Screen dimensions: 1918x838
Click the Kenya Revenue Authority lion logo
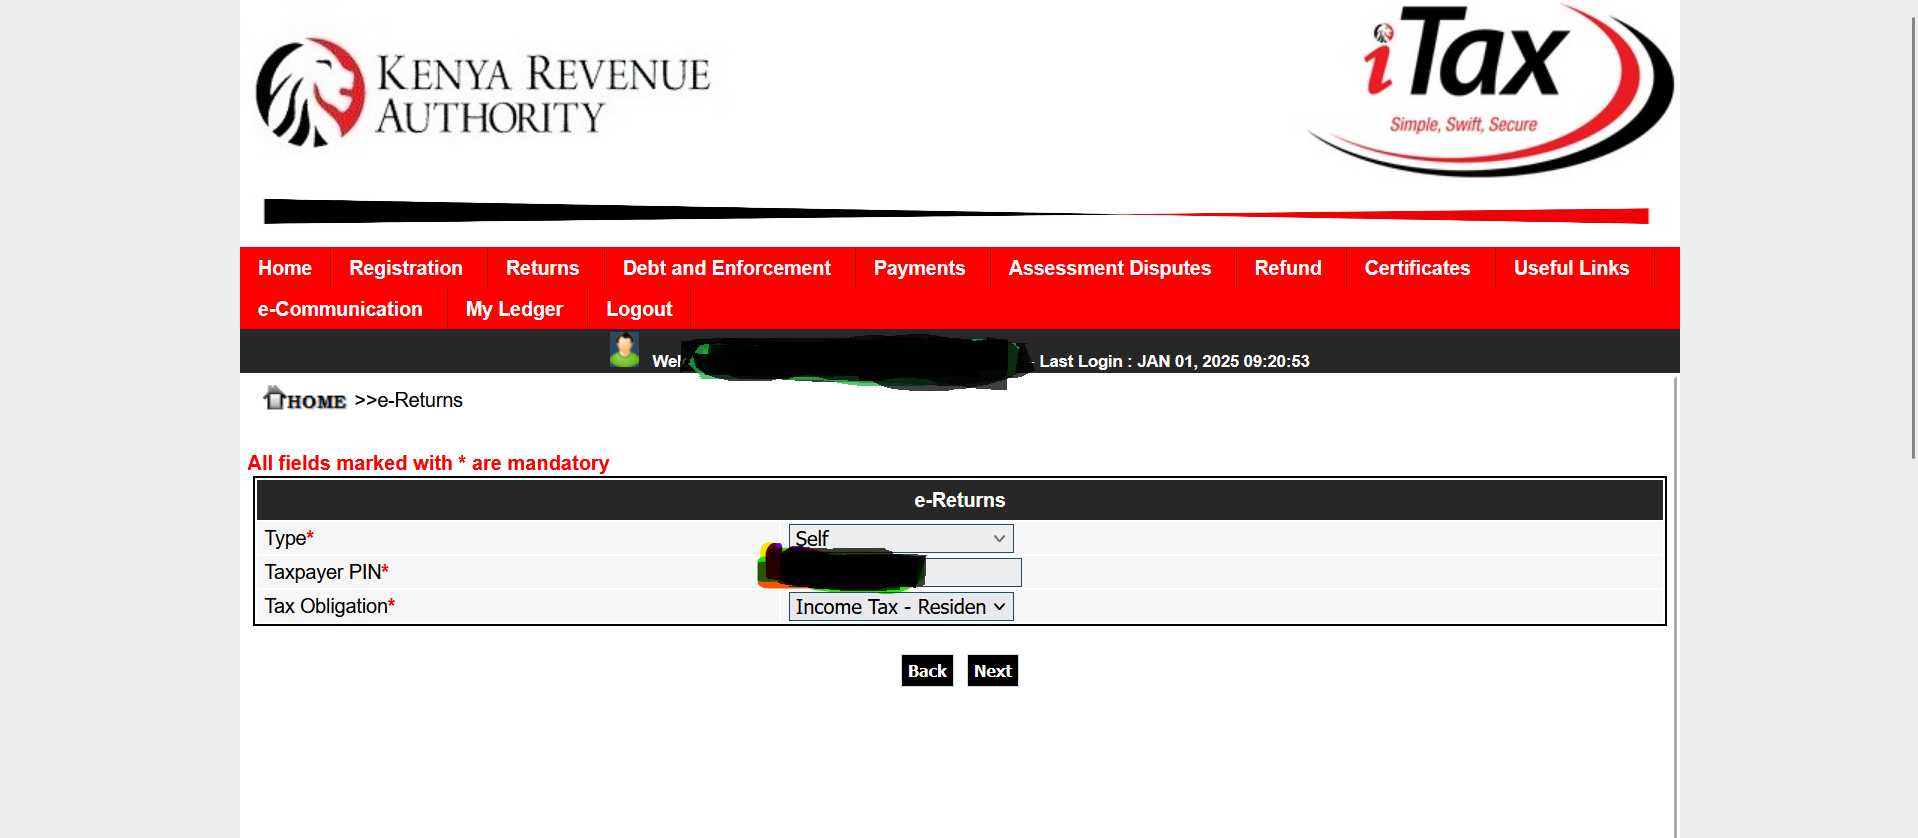(x=310, y=93)
